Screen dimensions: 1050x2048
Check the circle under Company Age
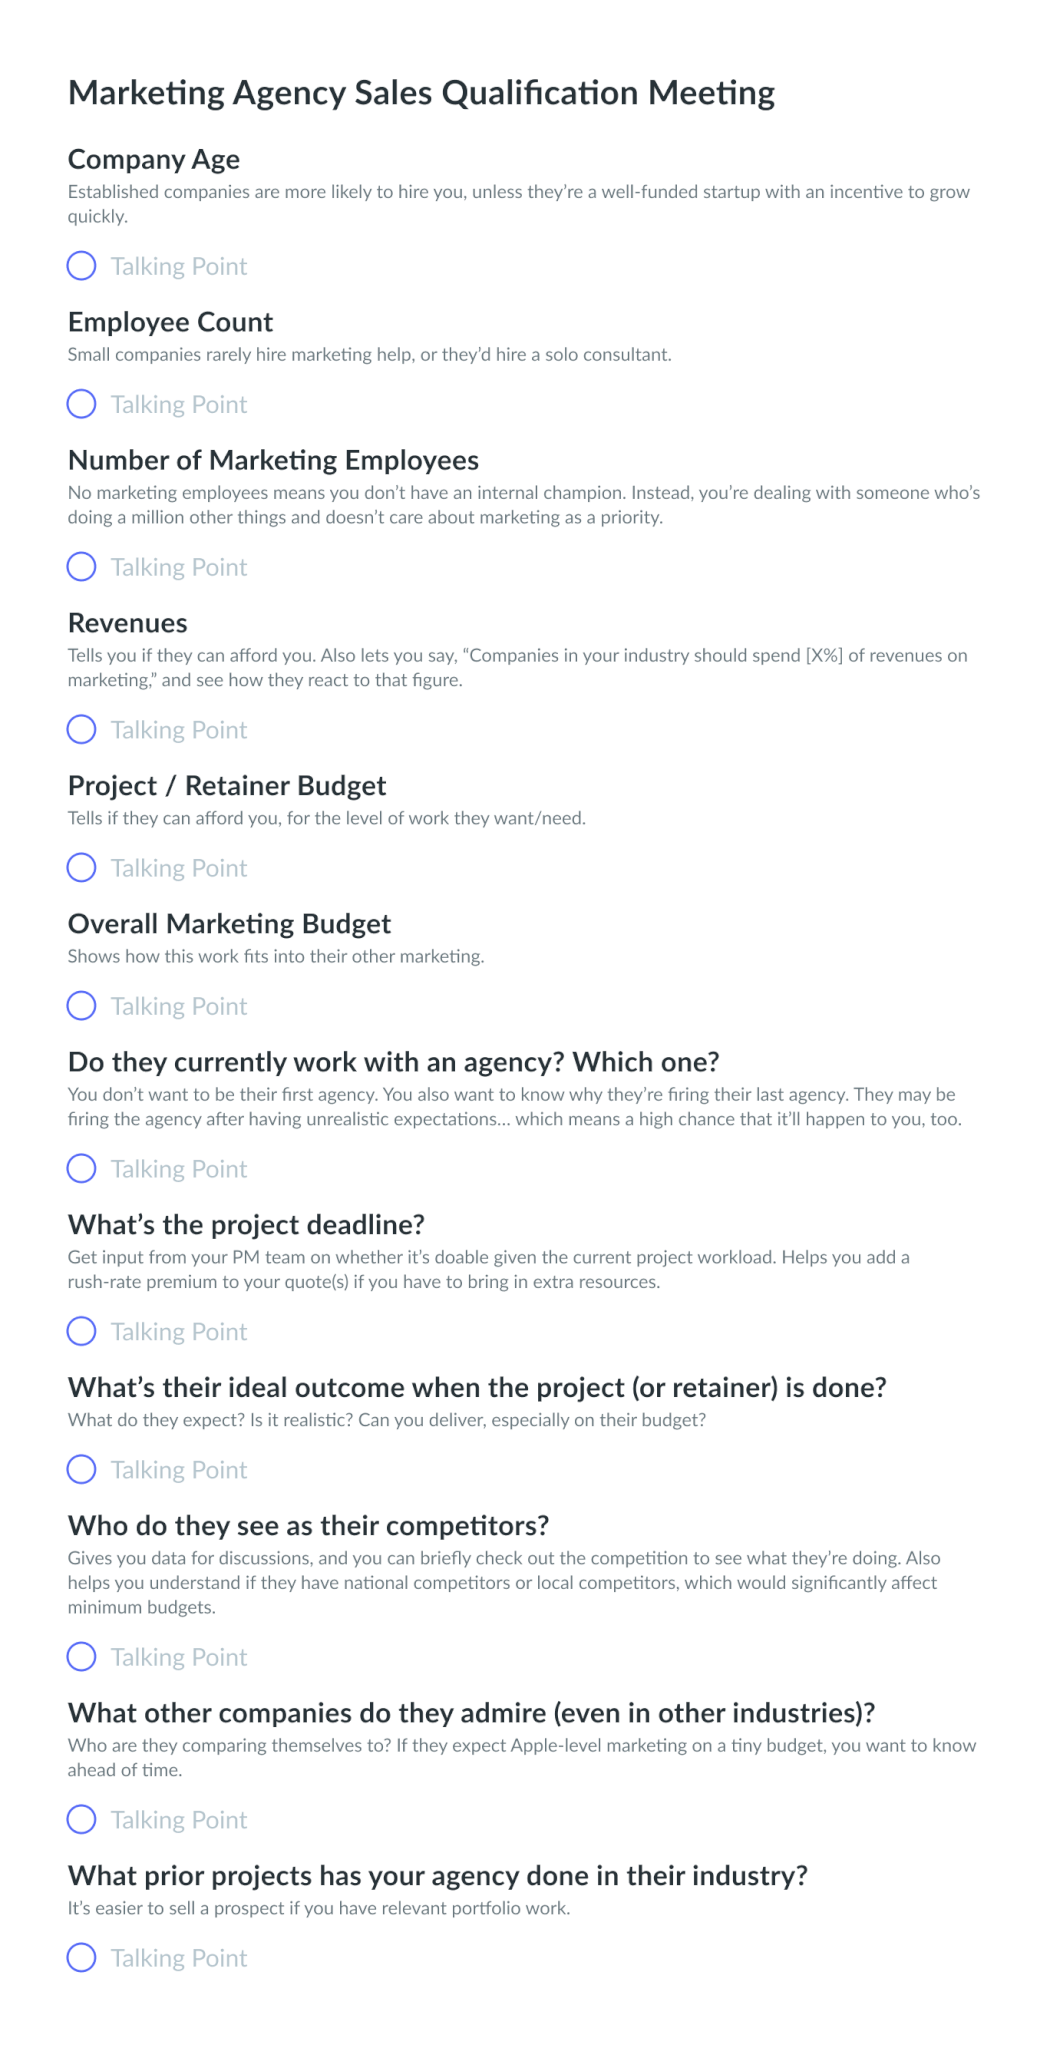click(81, 266)
